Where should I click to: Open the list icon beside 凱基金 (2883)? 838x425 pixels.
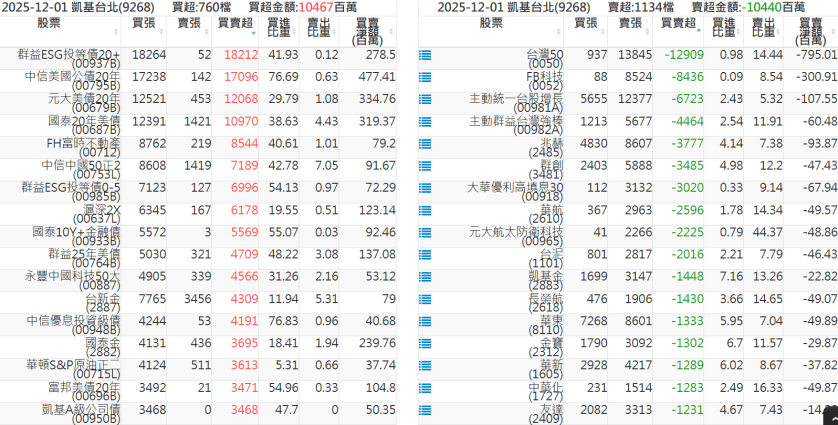point(425,276)
